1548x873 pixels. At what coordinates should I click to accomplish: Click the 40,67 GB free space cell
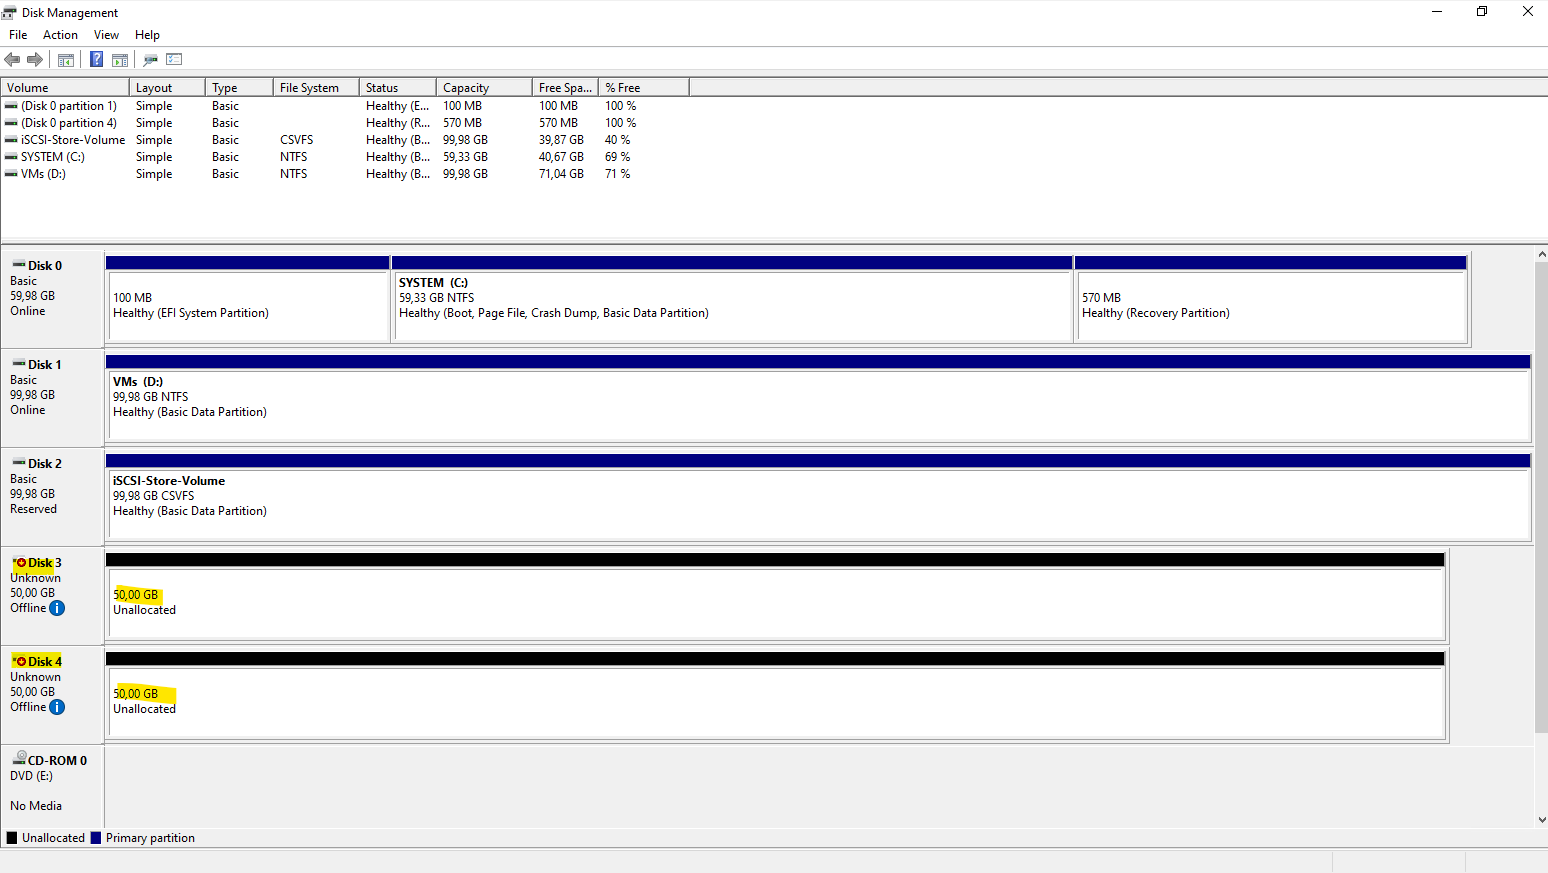click(x=561, y=157)
